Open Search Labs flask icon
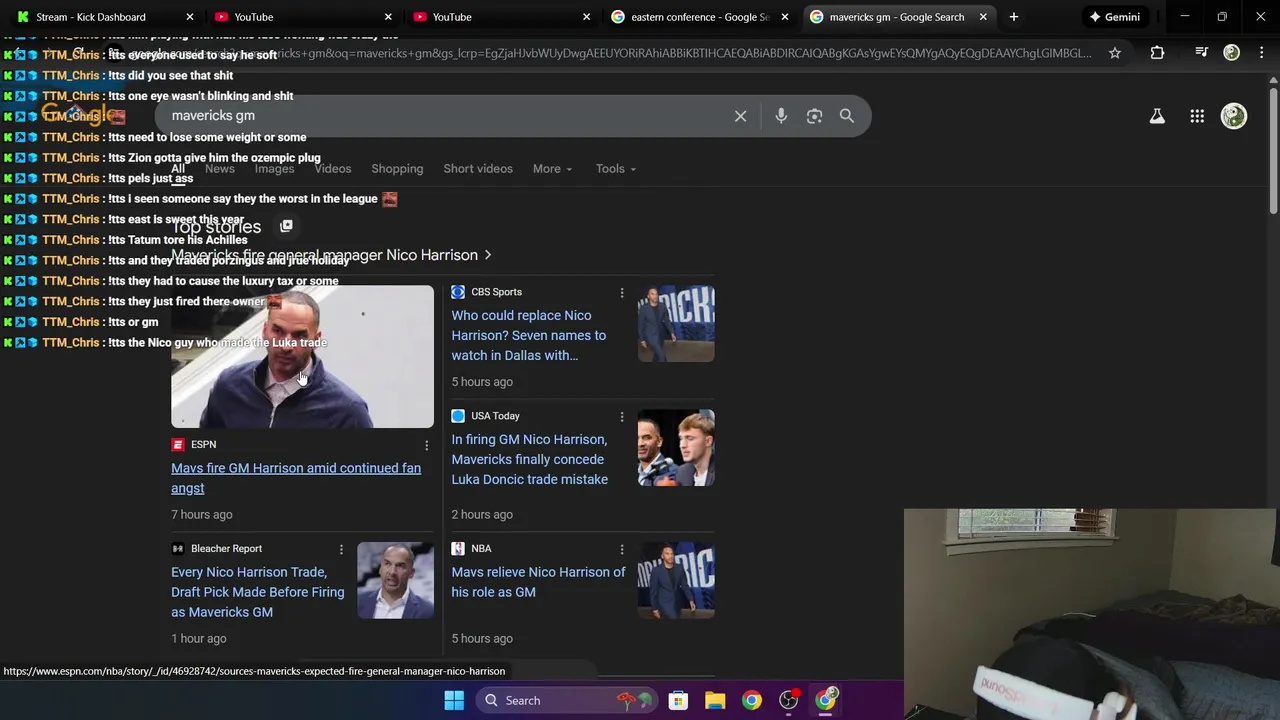1280x720 pixels. click(x=1157, y=116)
